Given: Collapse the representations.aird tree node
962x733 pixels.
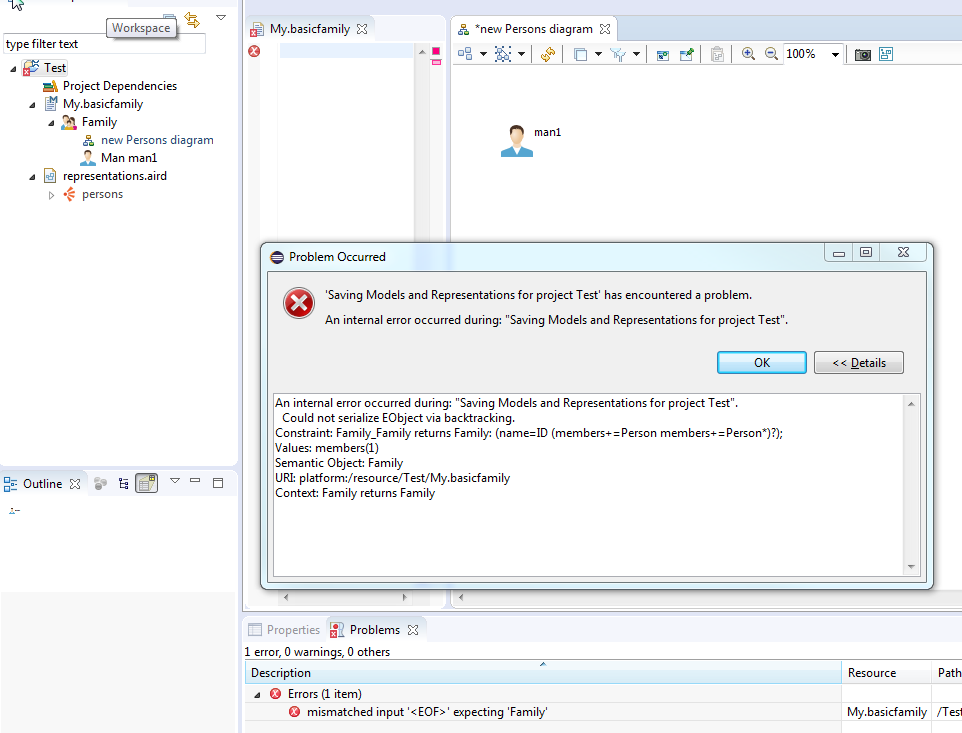Looking at the screenshot, I should (x=33, y=177).
